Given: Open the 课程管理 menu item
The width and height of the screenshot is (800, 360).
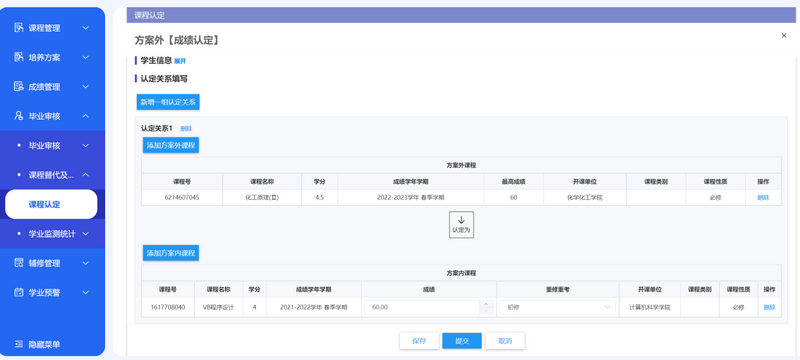Looking at the screenshot, I should tap(44, 28).
